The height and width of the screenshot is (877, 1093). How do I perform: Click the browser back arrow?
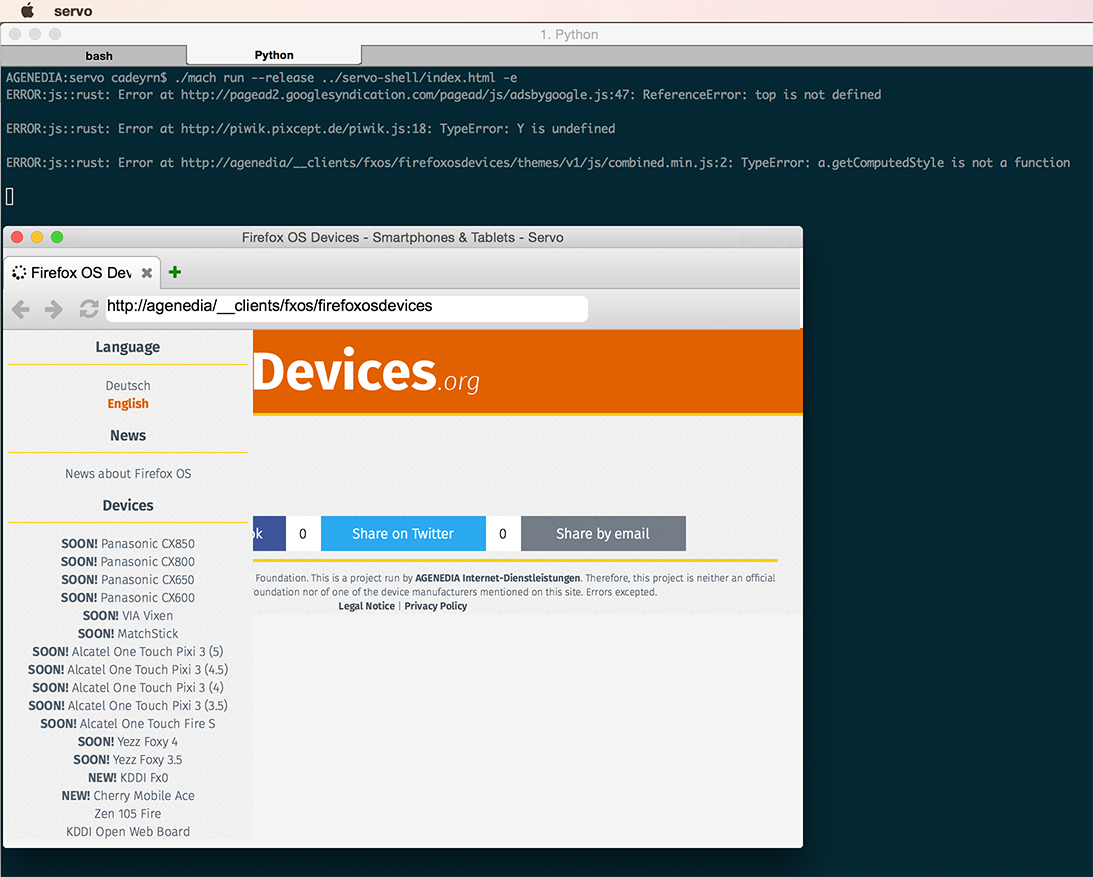[21, 309]
